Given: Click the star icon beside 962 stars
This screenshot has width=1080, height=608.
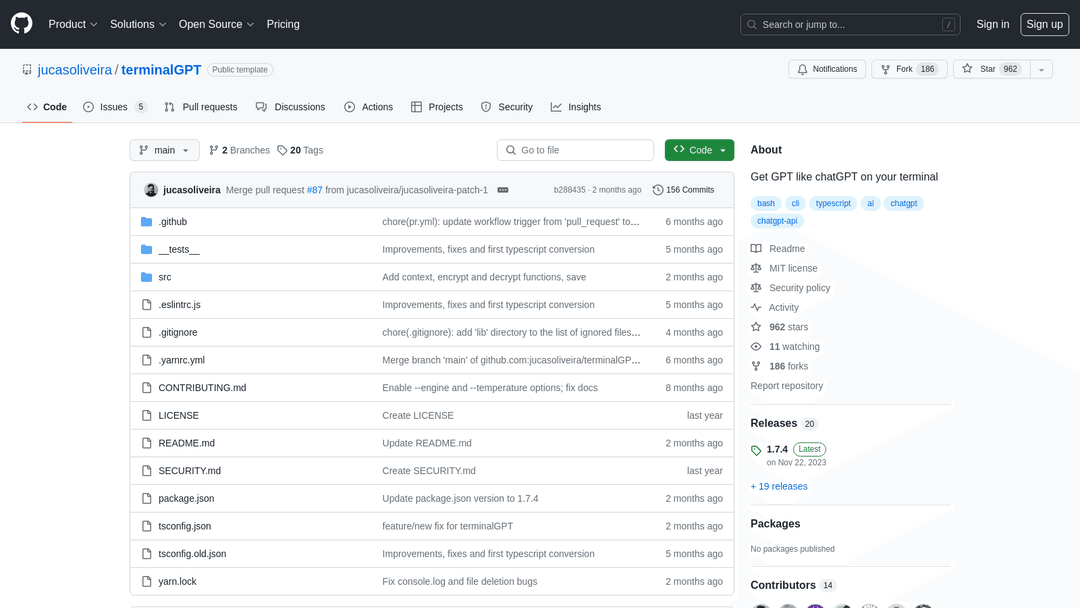Looking at the screenshot, I should pos(756,327).
